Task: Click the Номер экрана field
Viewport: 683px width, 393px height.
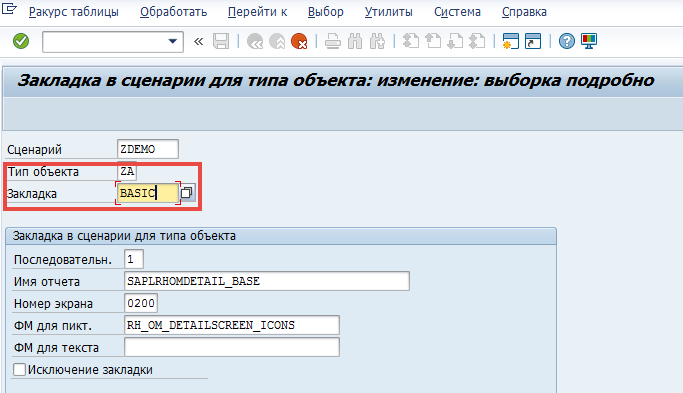Action: coord(141,303)
